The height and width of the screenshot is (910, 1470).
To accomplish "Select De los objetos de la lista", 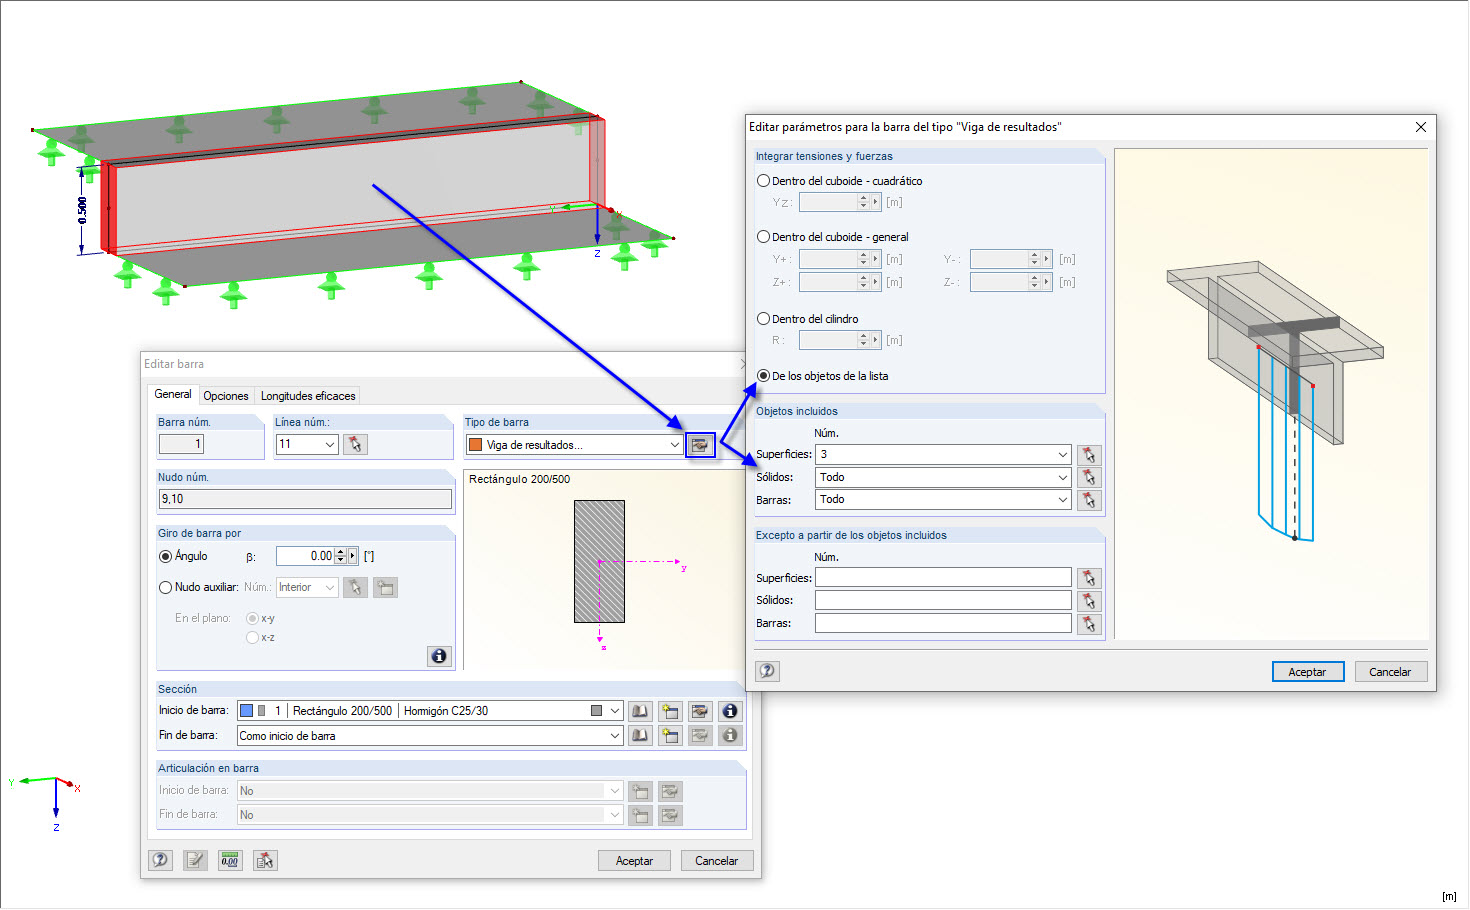I will (x=764, y=376).
